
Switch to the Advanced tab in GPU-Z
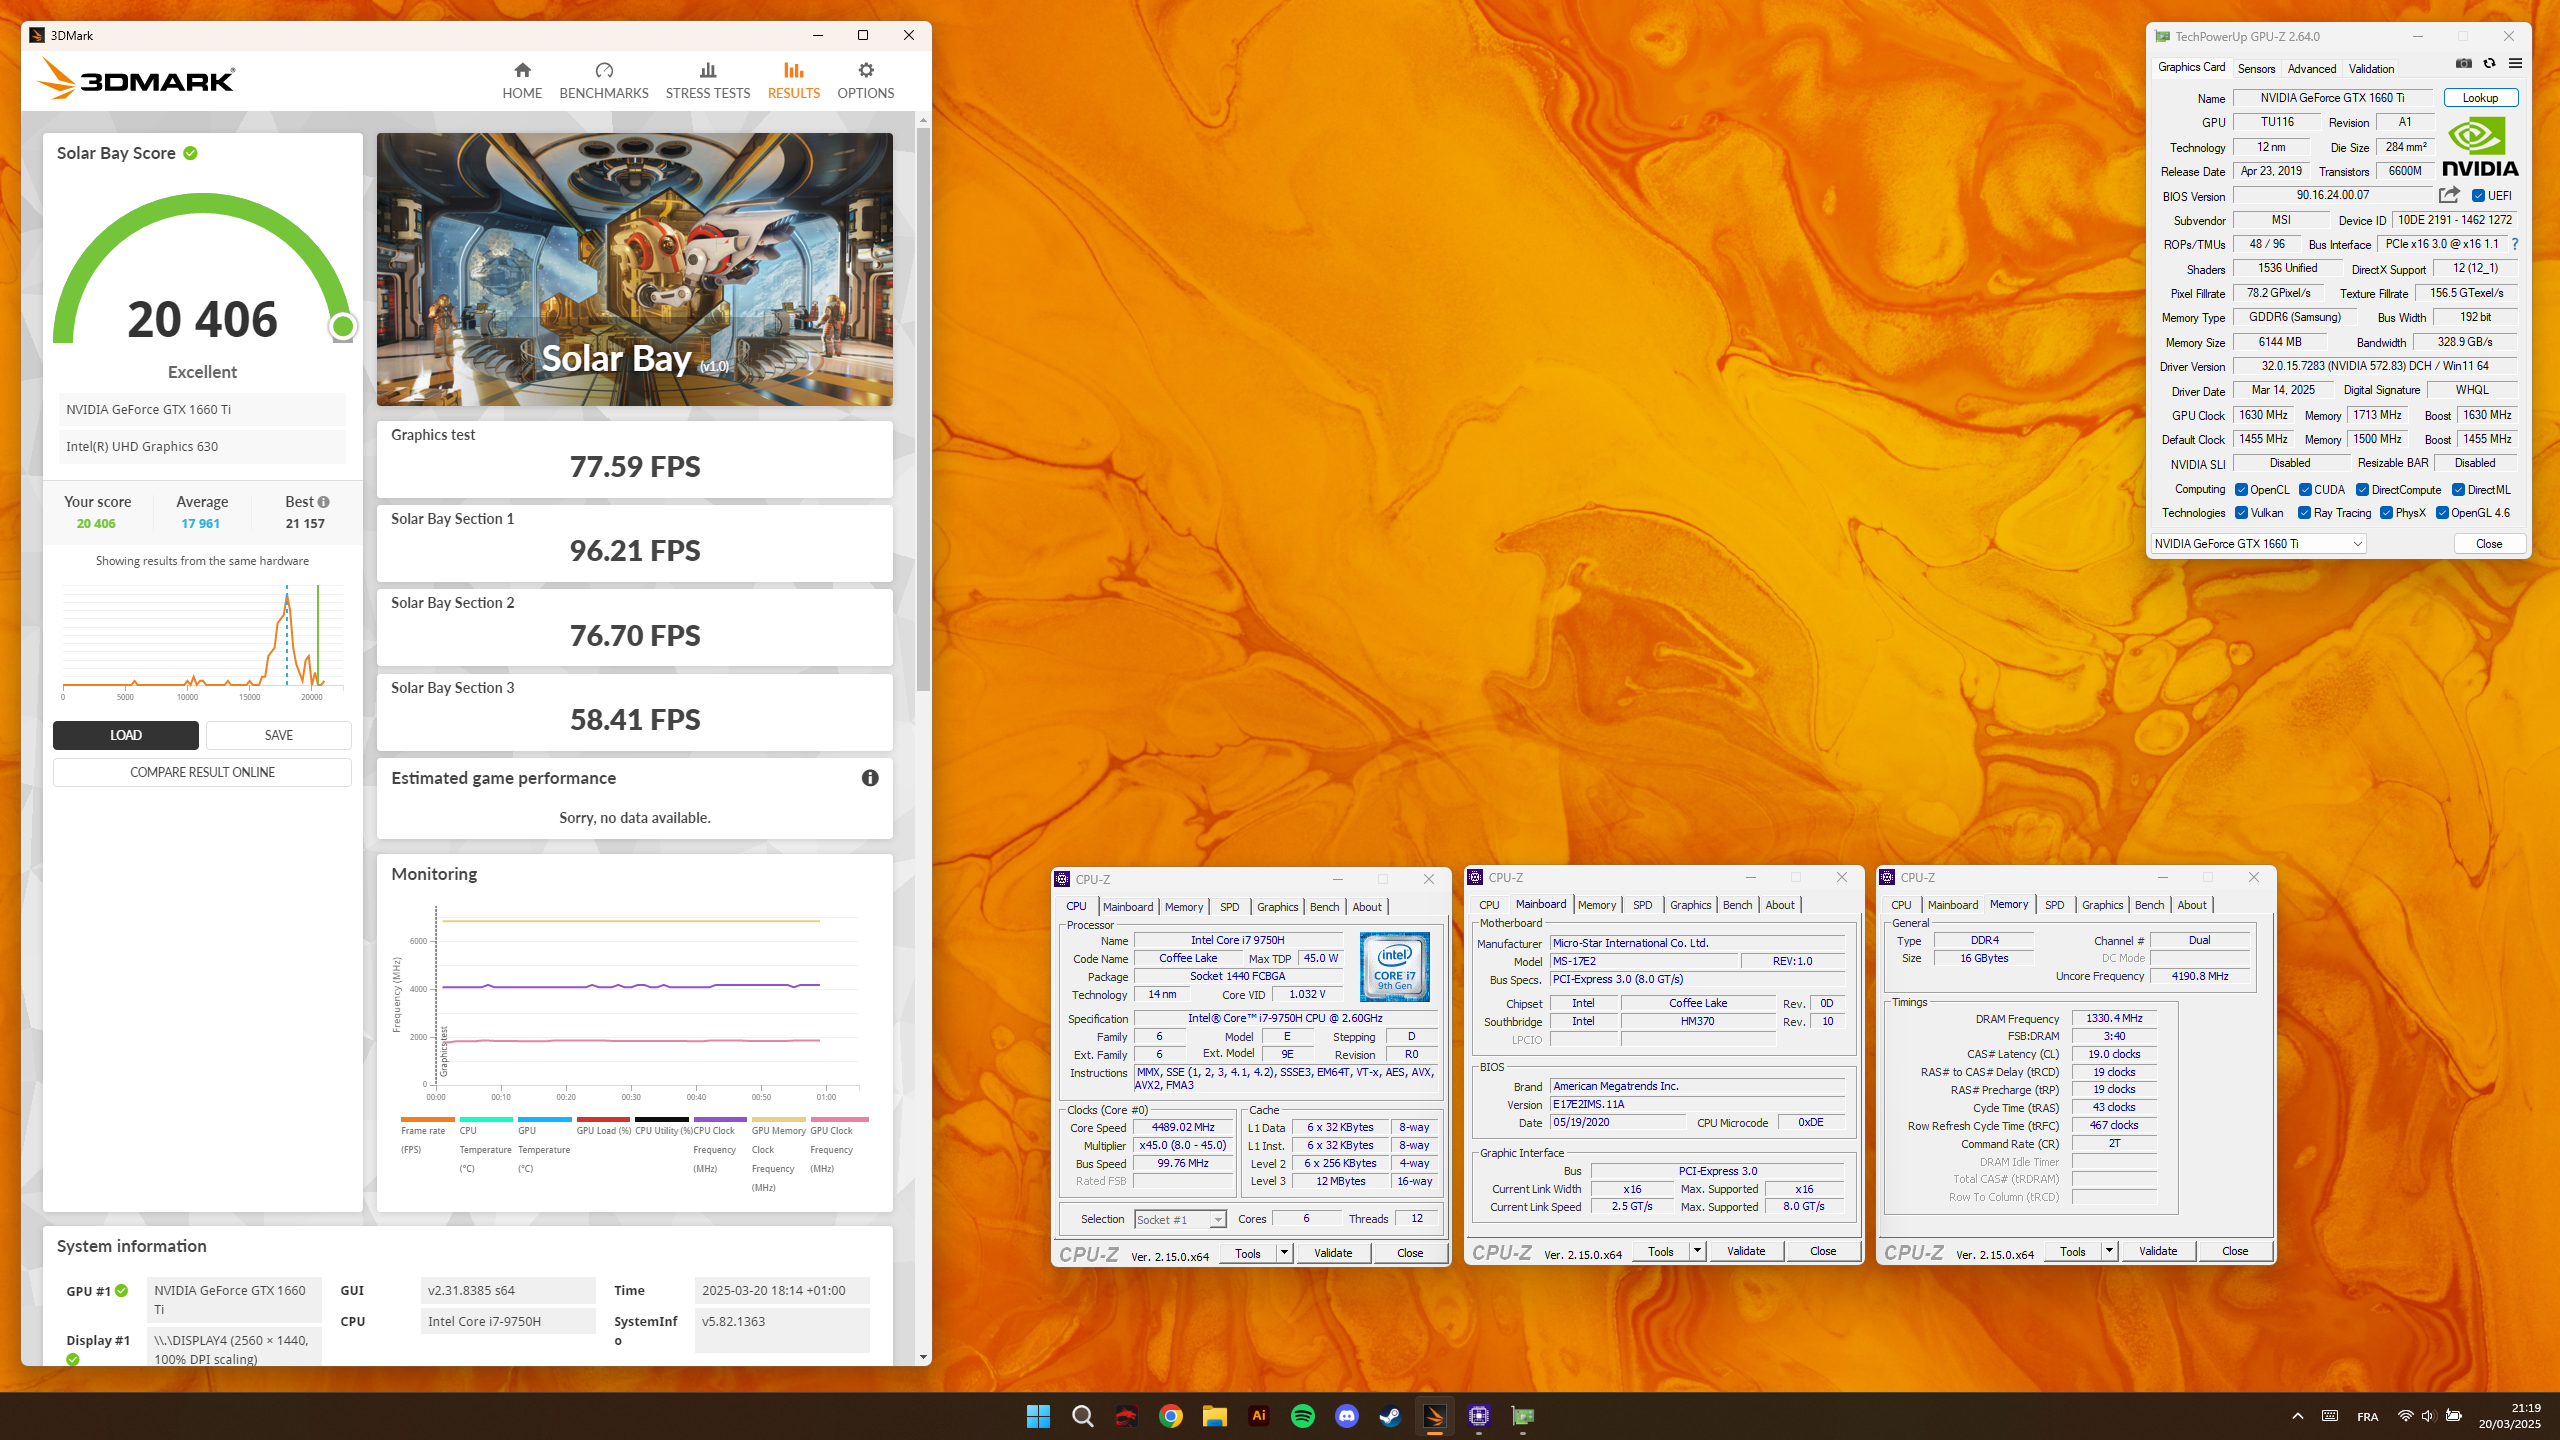(x=2312, y=69)
